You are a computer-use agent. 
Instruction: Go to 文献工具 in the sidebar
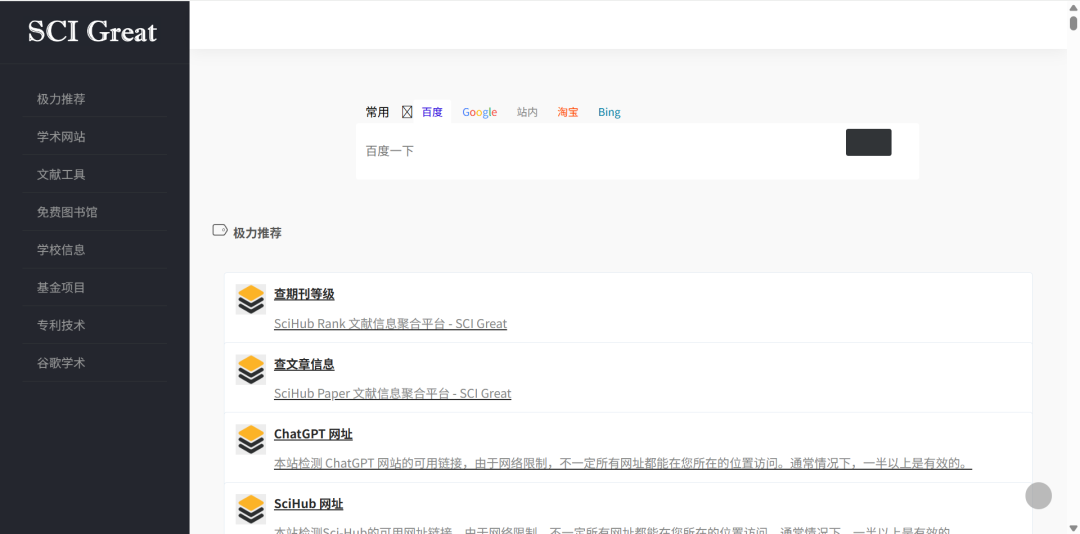(61, 174)
